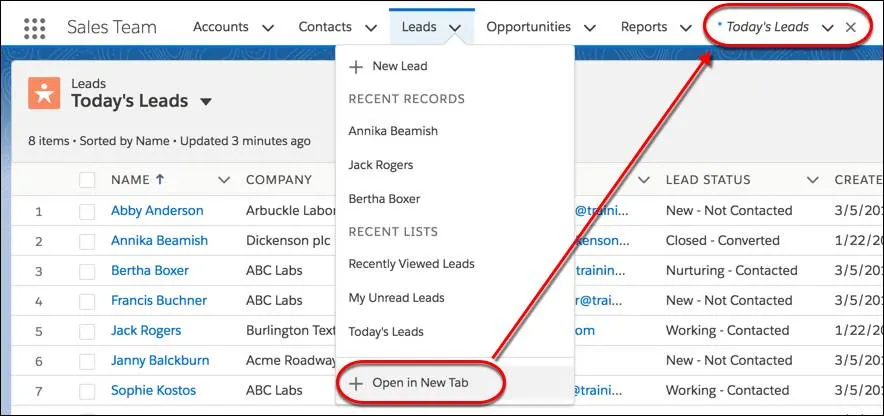Open the Jack Rogers lead link in table
This screenshot has height=416, width=884.
pyautogui.click(x=146, y=330)
